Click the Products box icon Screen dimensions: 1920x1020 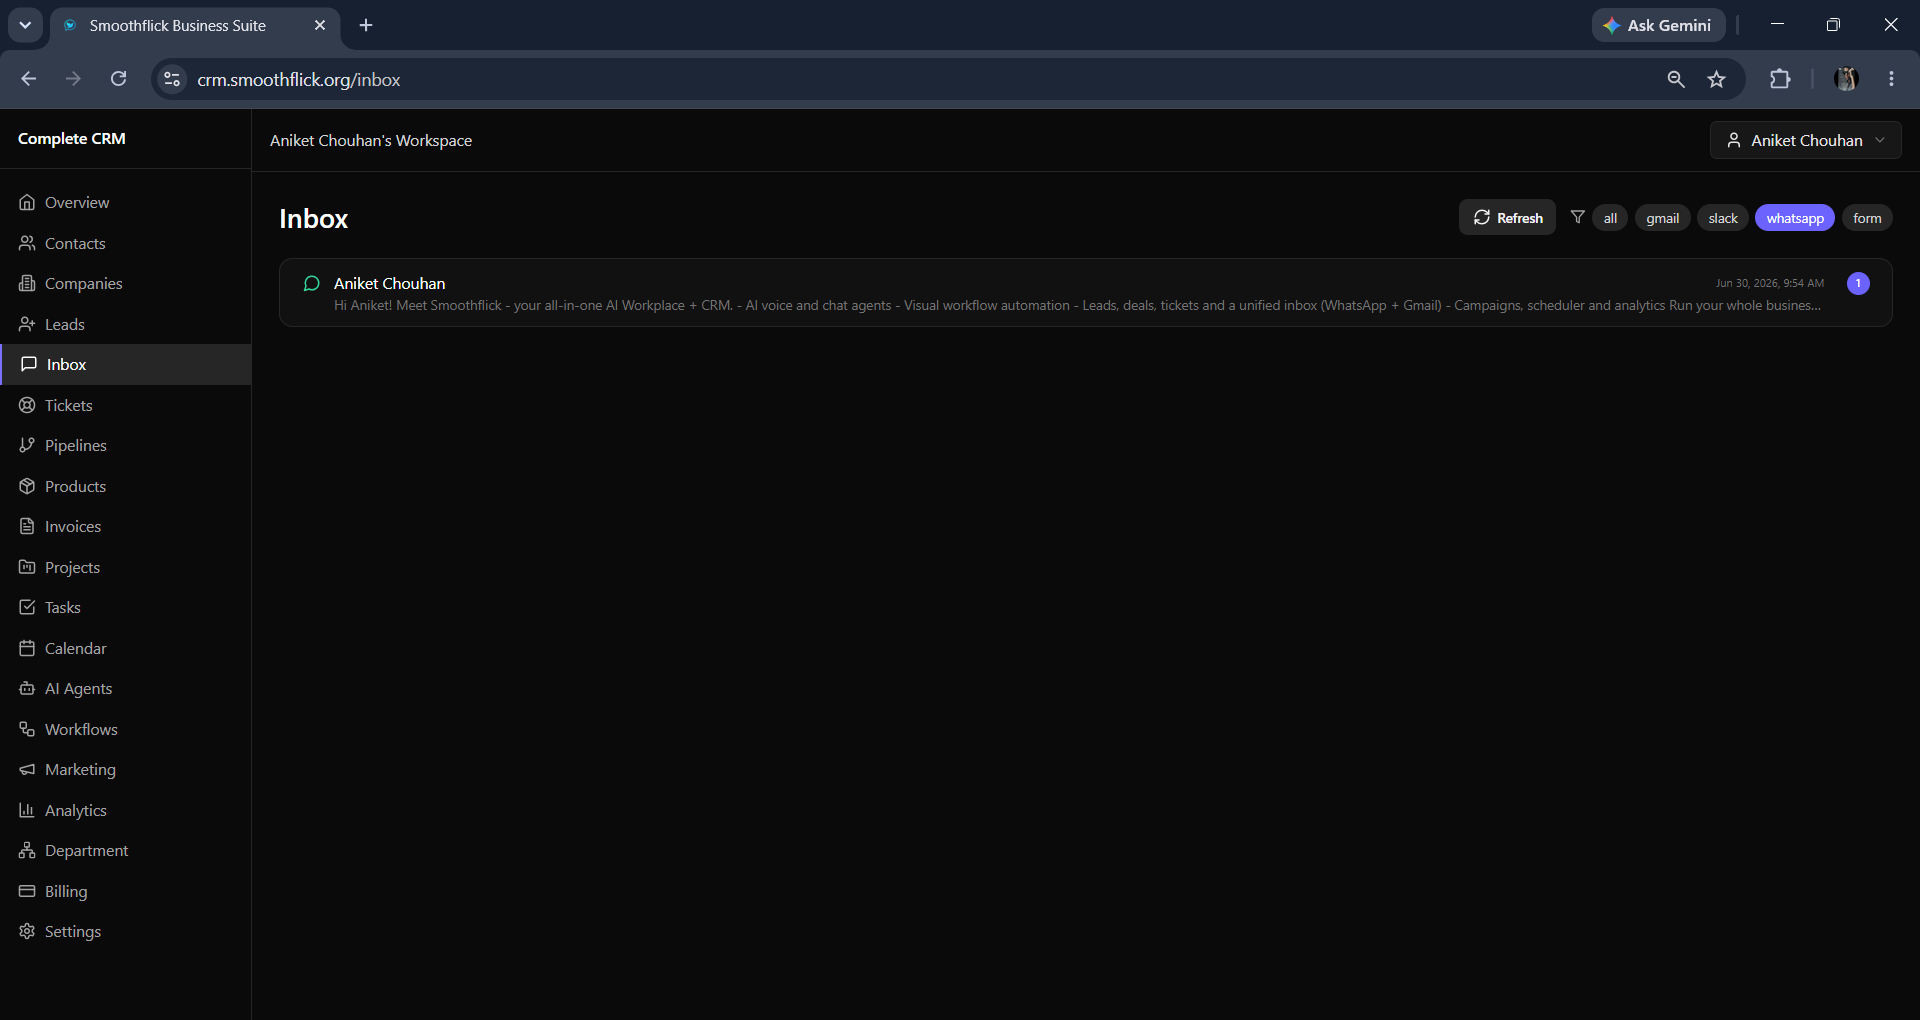point(27,486)
